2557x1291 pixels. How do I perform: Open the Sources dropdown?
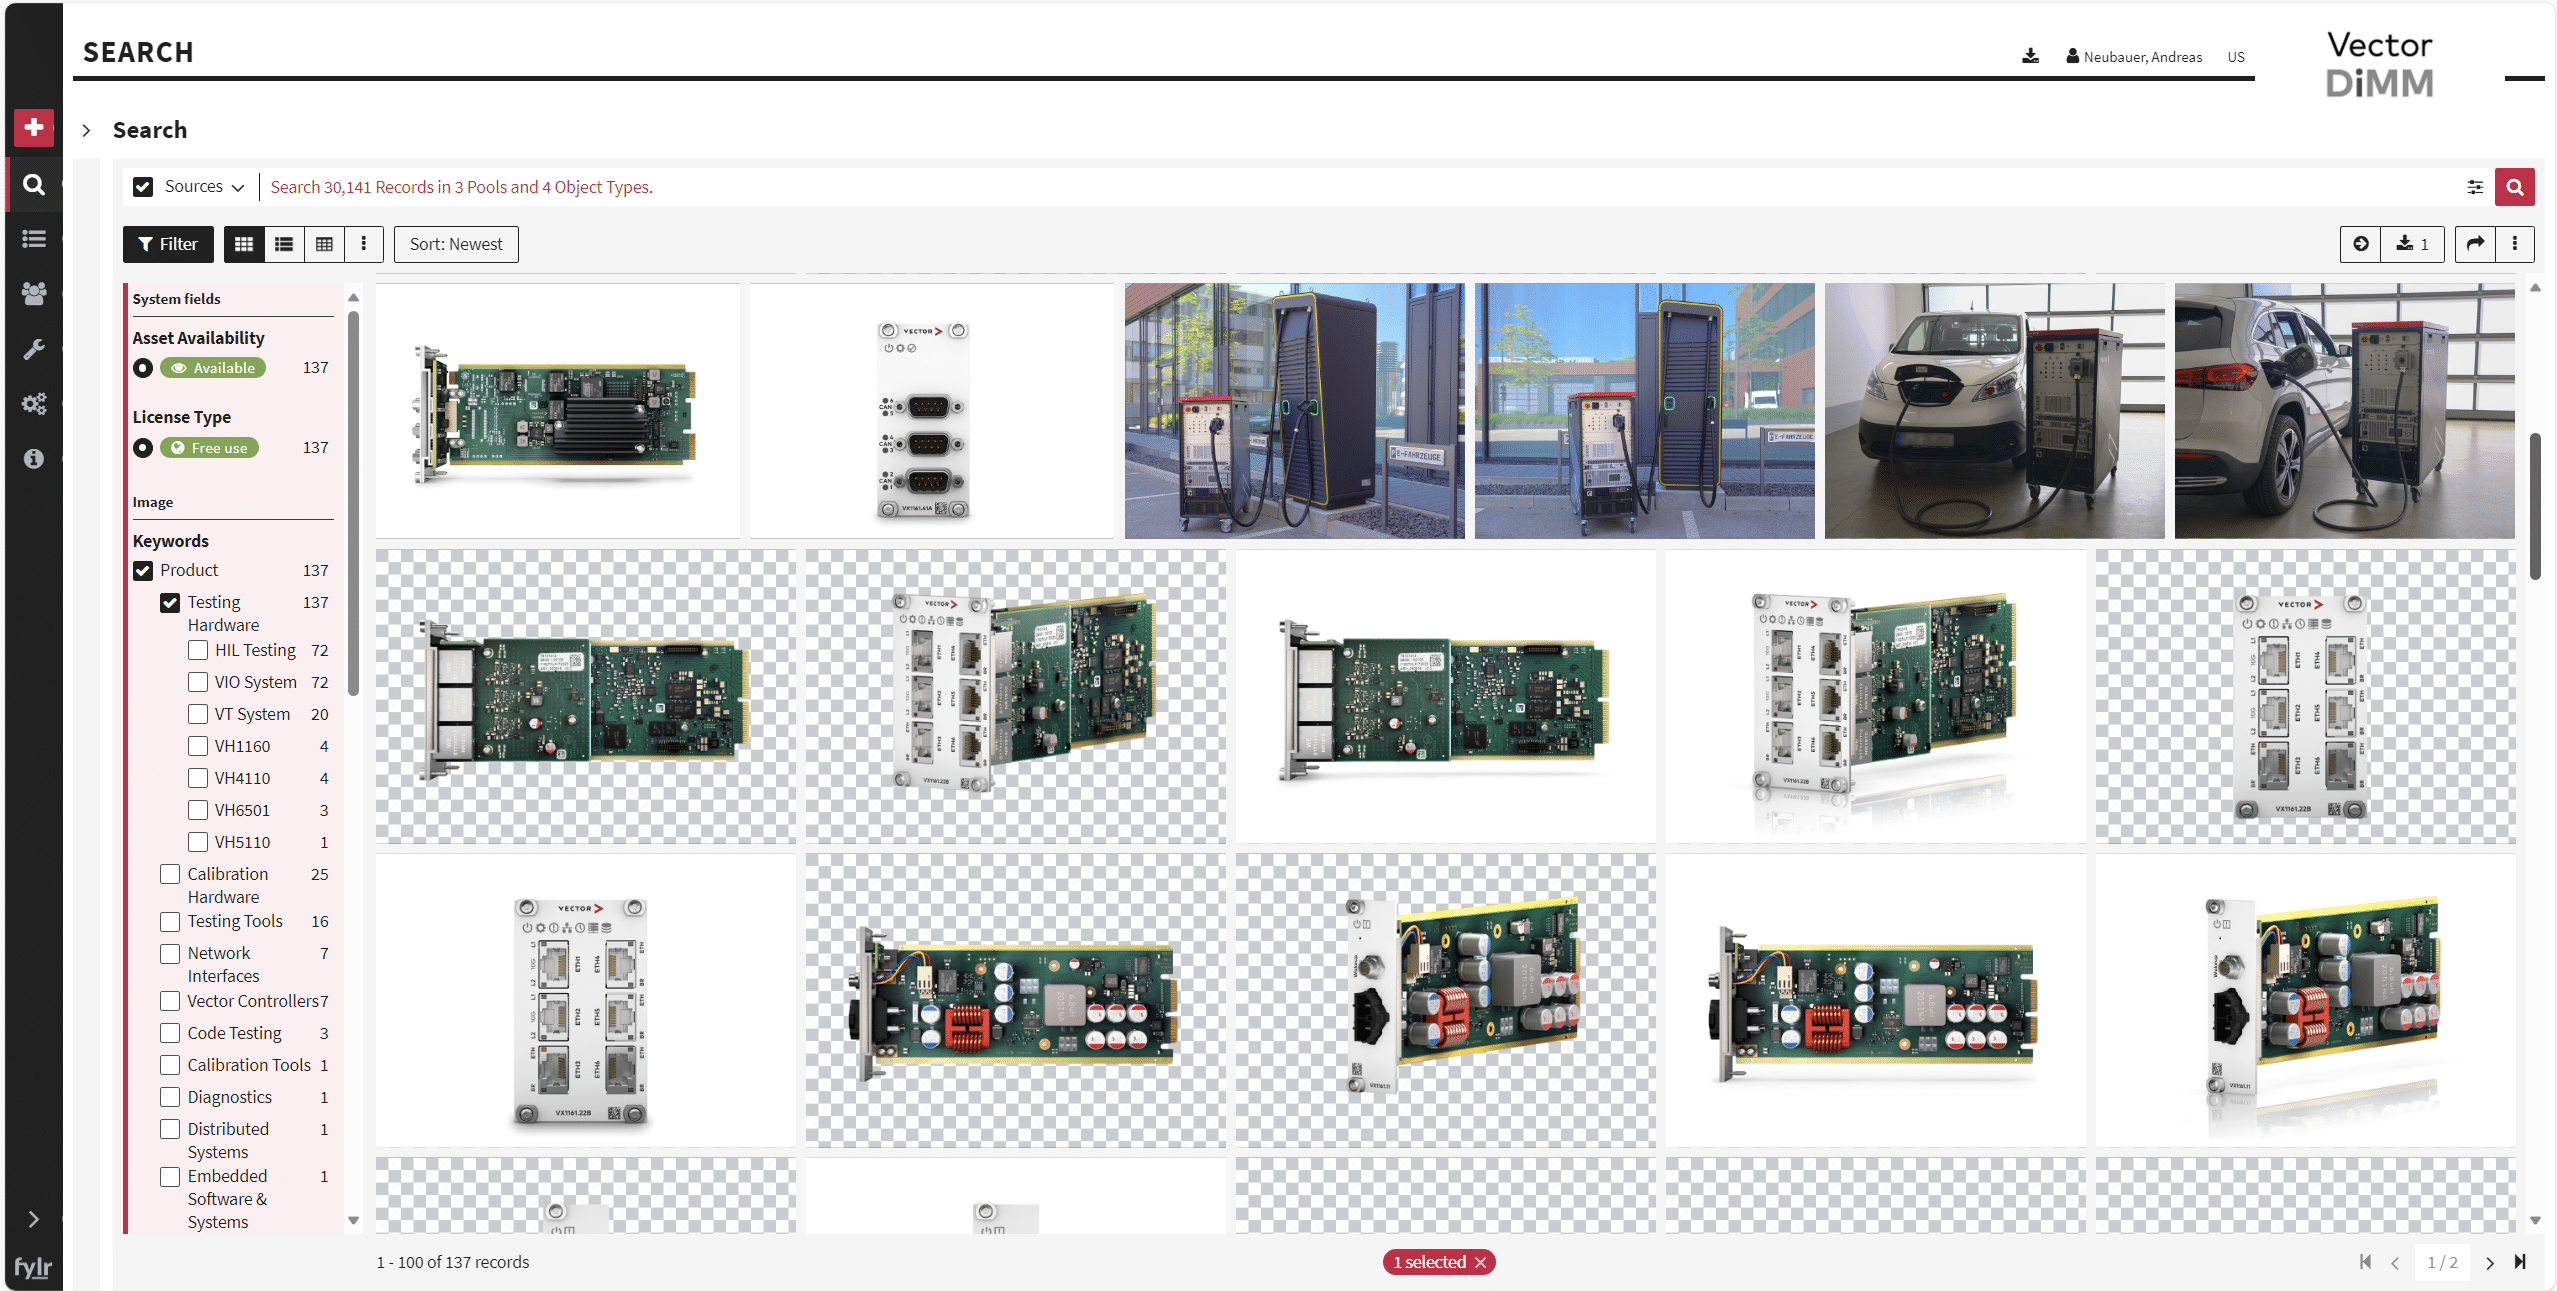[x=205, y=187]
